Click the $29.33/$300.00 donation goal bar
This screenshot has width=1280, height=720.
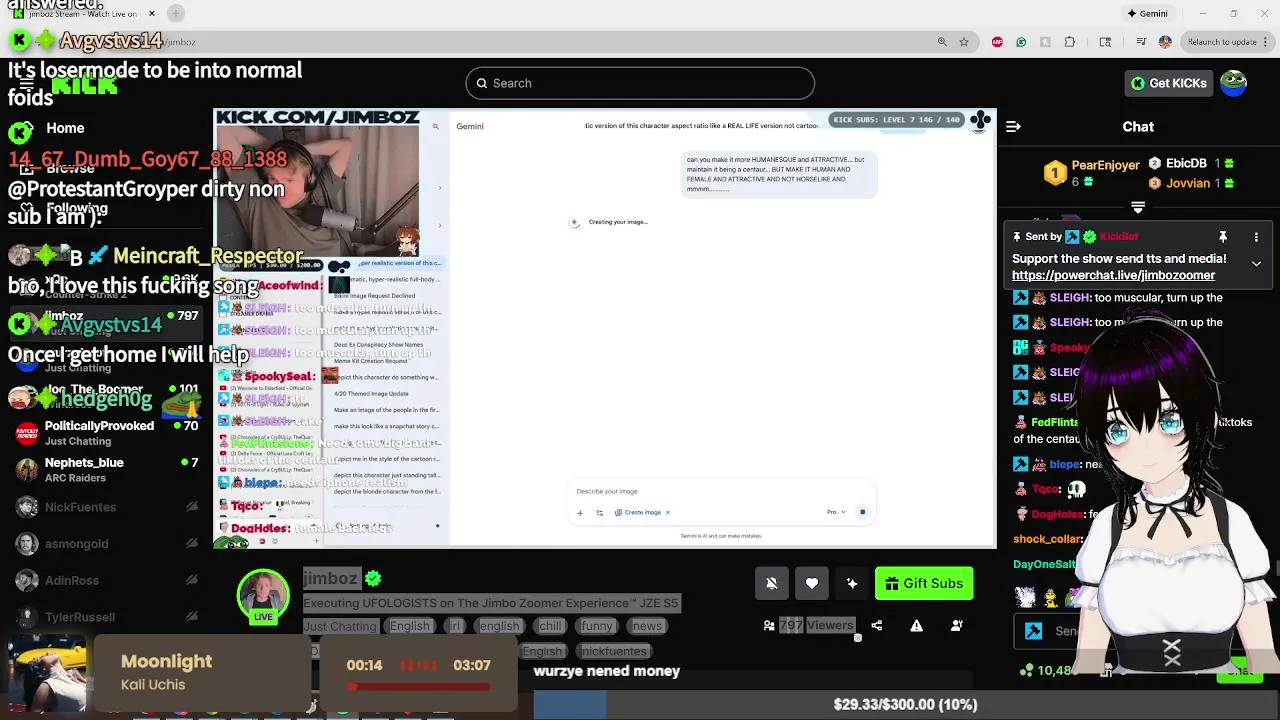905,704
